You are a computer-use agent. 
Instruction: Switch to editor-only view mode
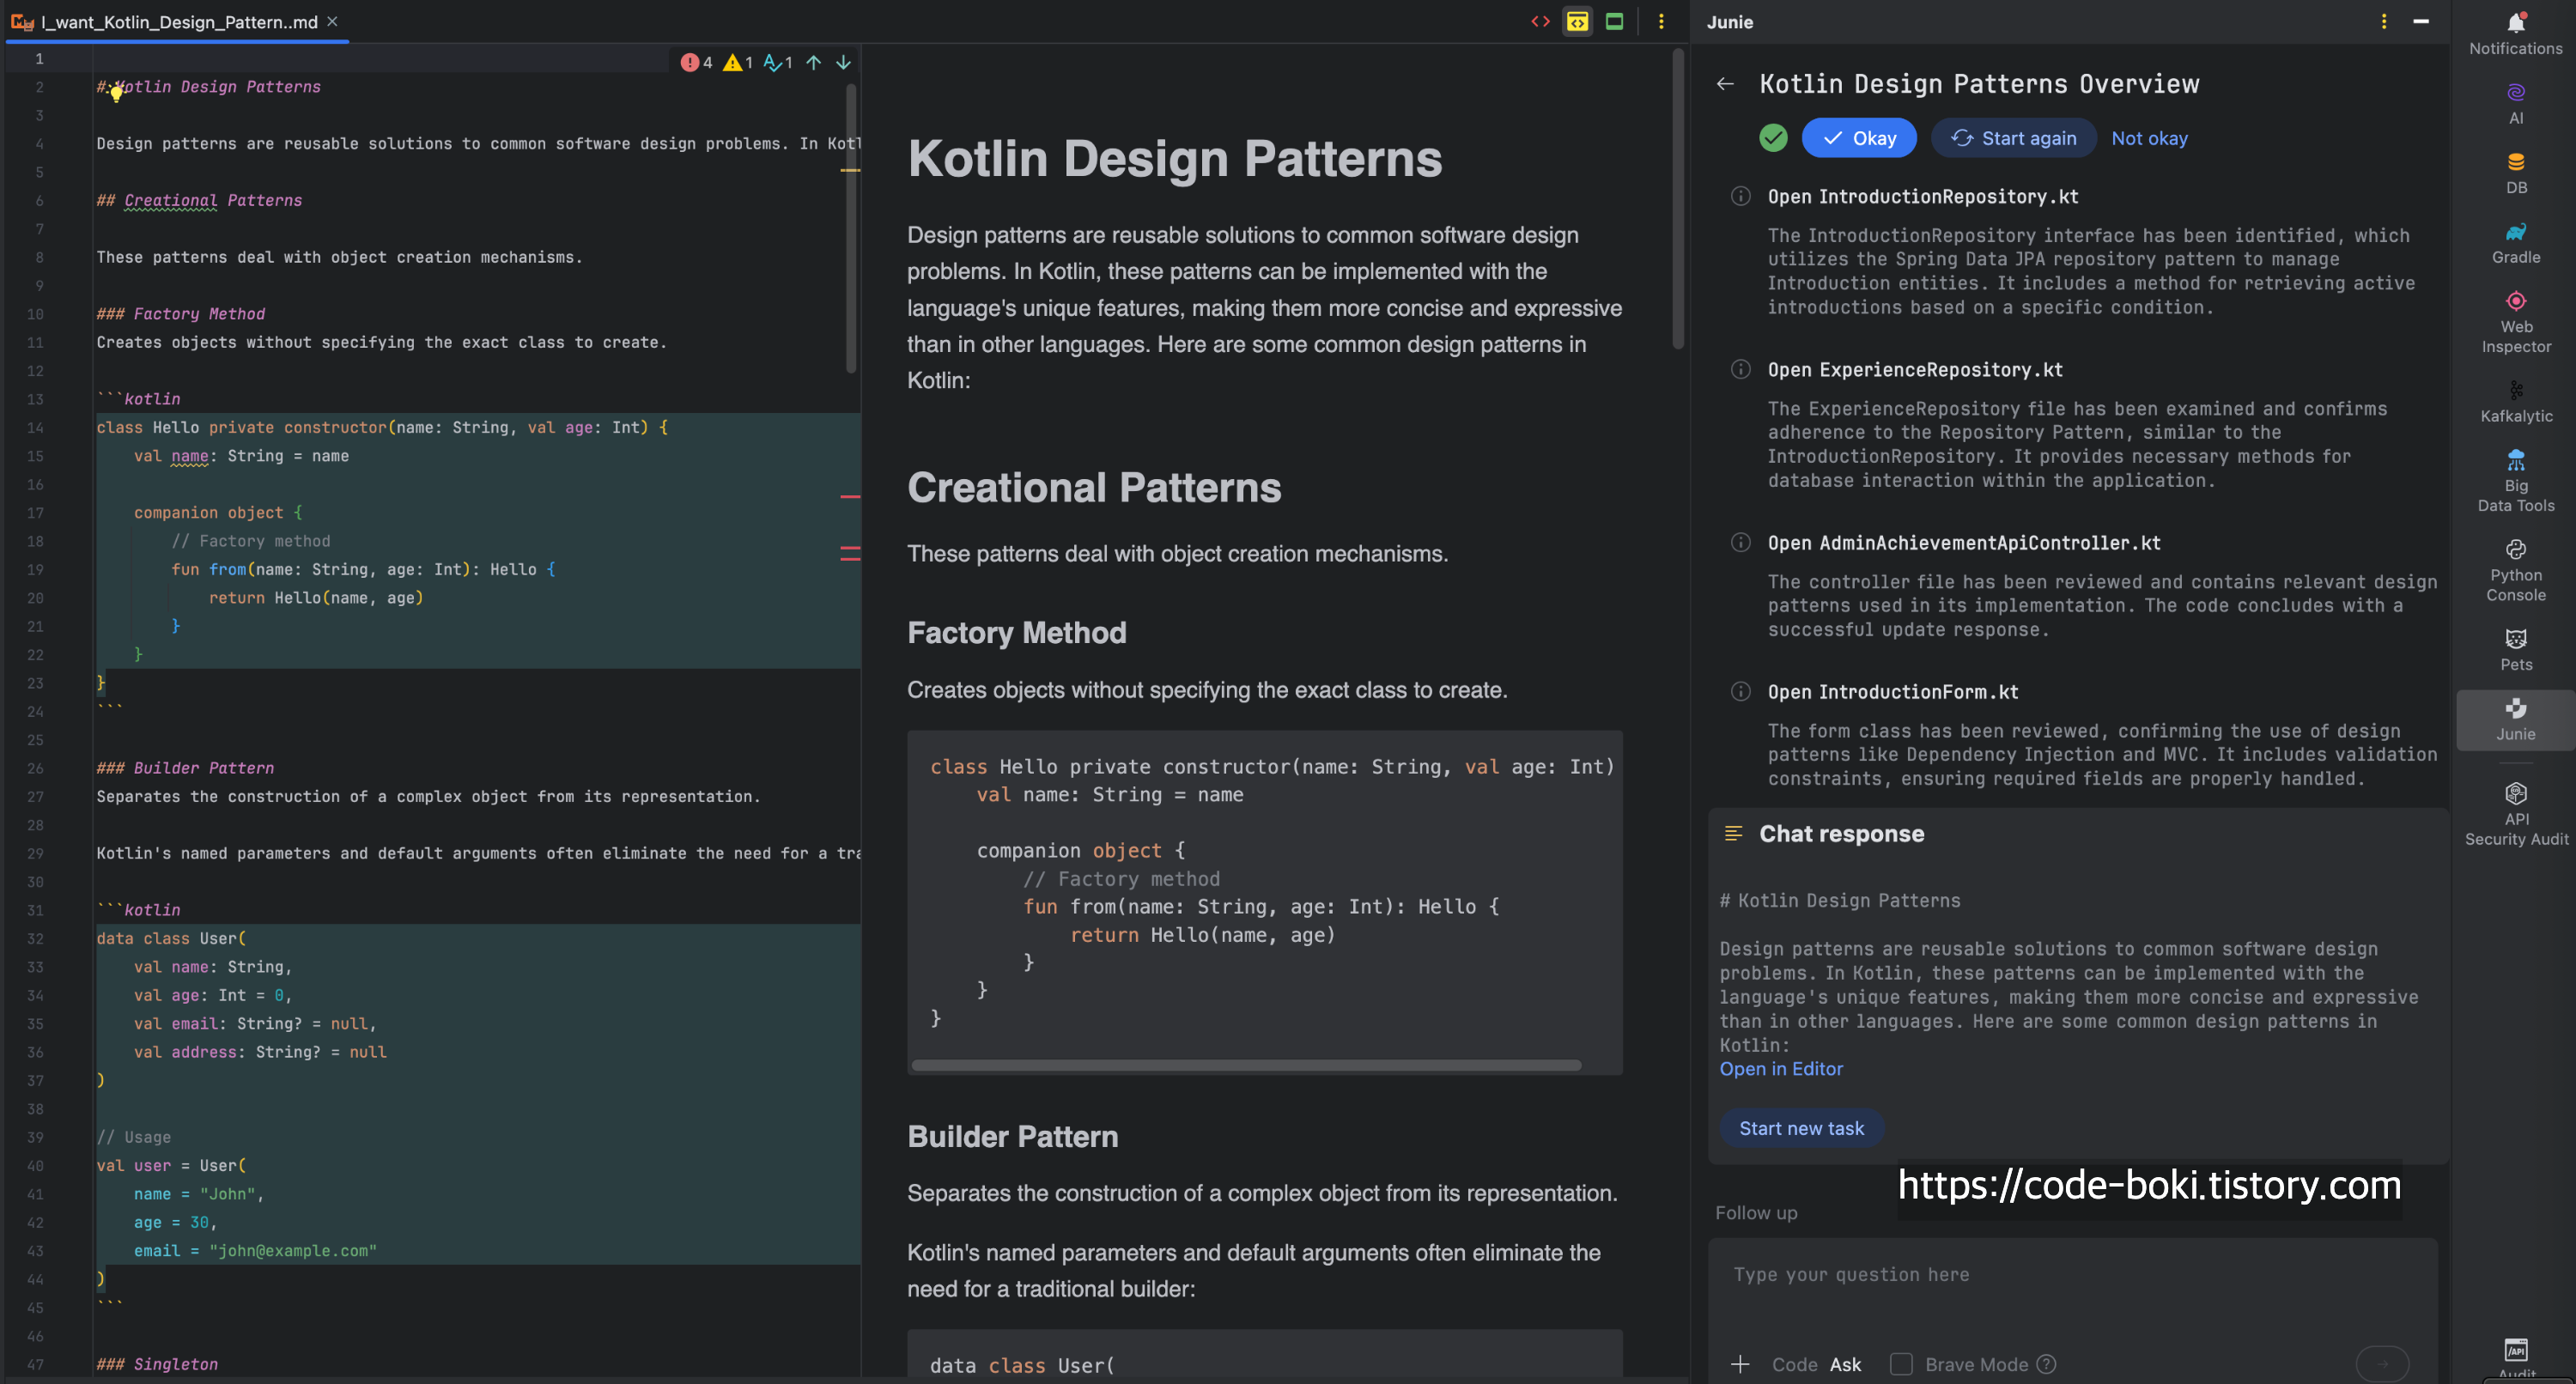click(x=1540, y=21)
